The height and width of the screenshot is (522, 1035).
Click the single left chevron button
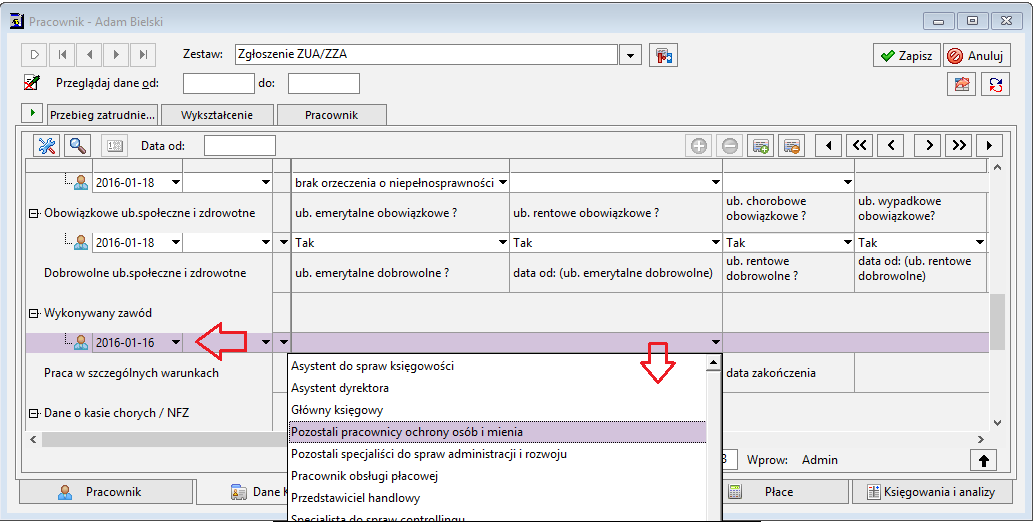(x=891, y=145)
